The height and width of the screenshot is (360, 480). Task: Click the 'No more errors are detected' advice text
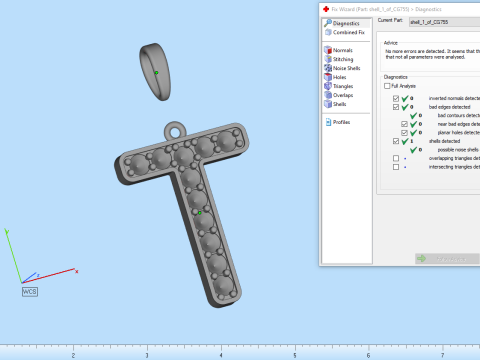coord(432,54)
